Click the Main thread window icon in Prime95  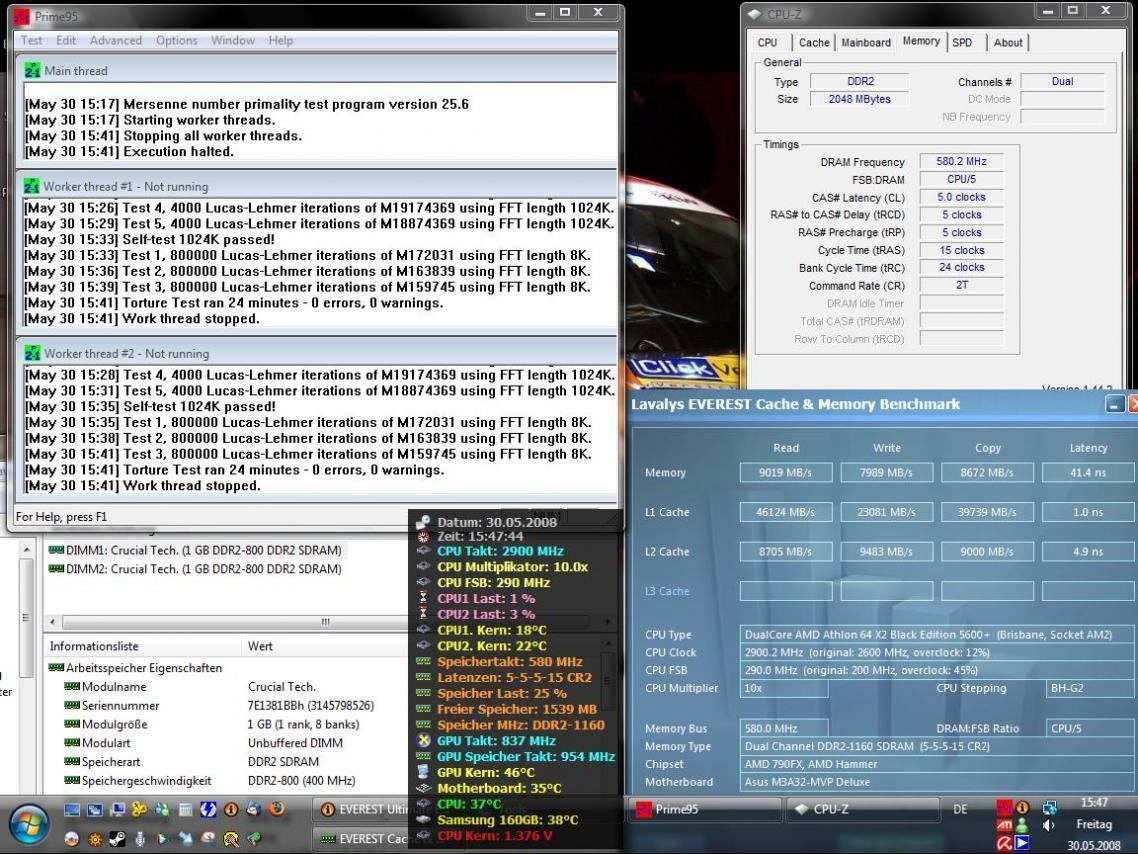point(32,71)
